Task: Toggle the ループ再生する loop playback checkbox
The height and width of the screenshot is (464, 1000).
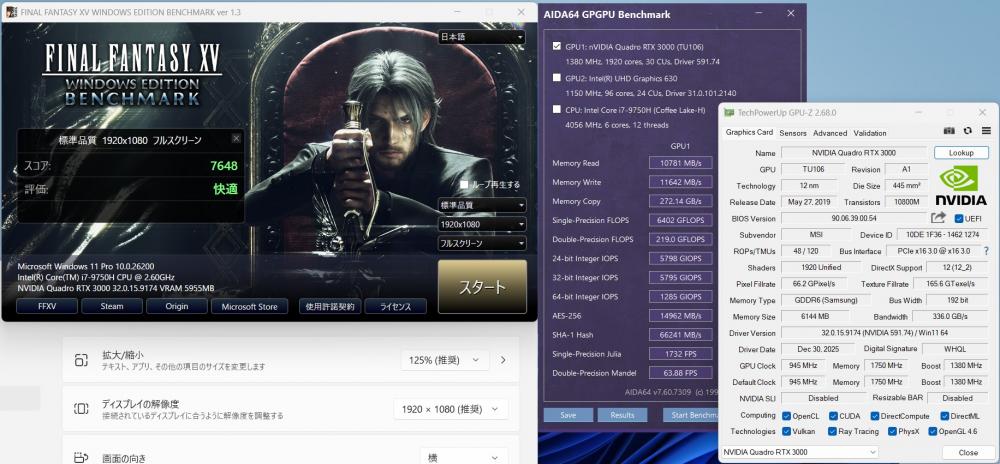Action: (x=464, y=184)
